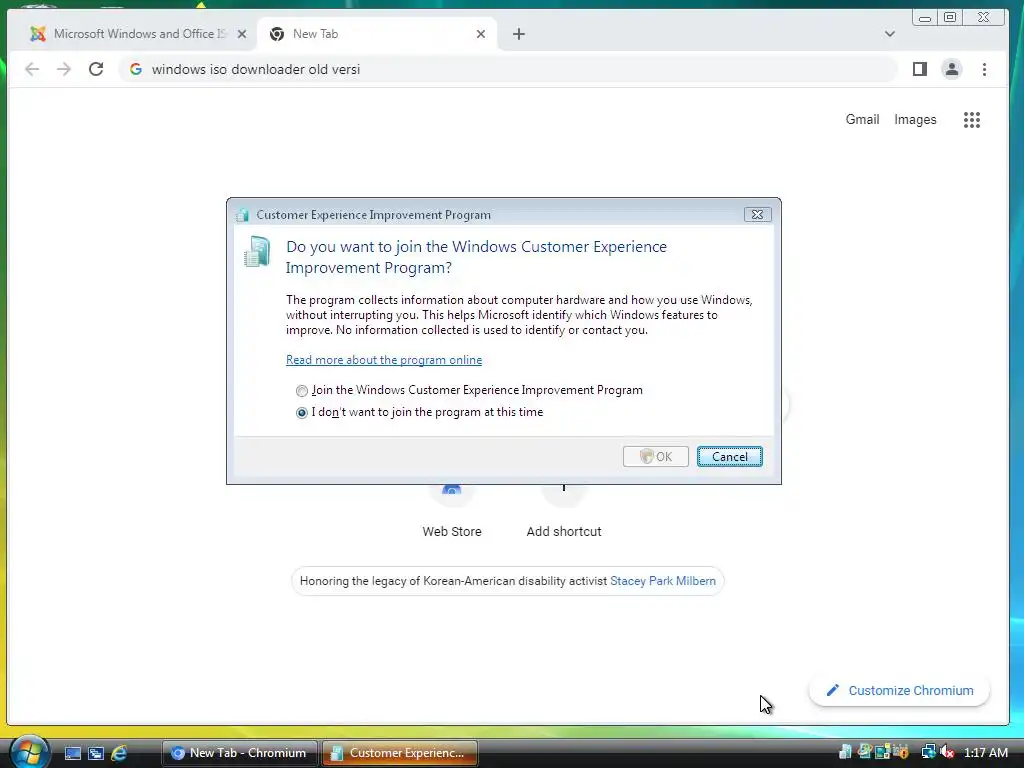Screen dimensions: 1024x768
Task: Close the Customer Experience Improvement Program dialog
Action: 757,214
